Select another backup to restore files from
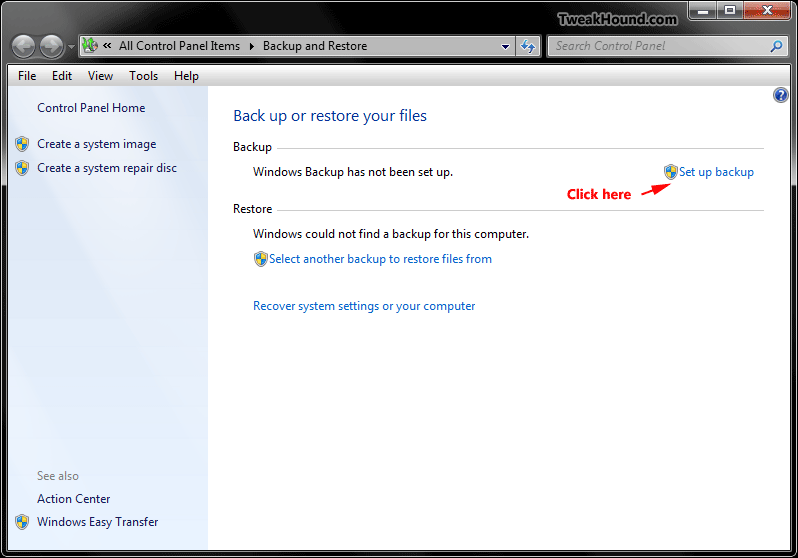 click(380, 259)
